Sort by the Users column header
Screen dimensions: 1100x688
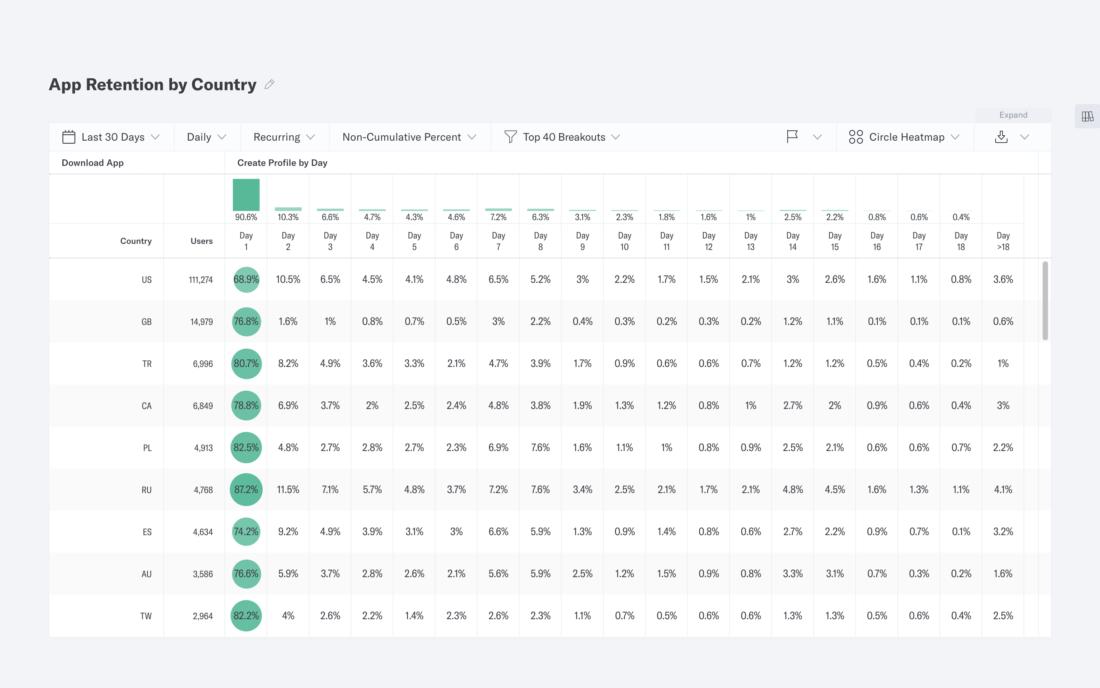pos(202,241)
